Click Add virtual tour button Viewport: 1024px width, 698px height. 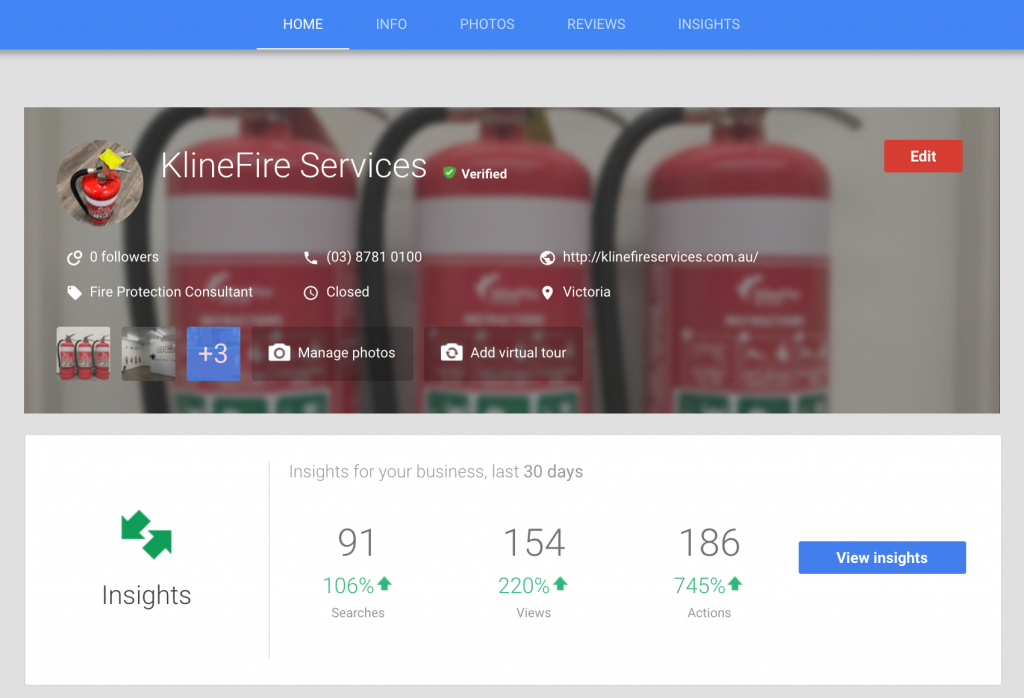point(504,353)
